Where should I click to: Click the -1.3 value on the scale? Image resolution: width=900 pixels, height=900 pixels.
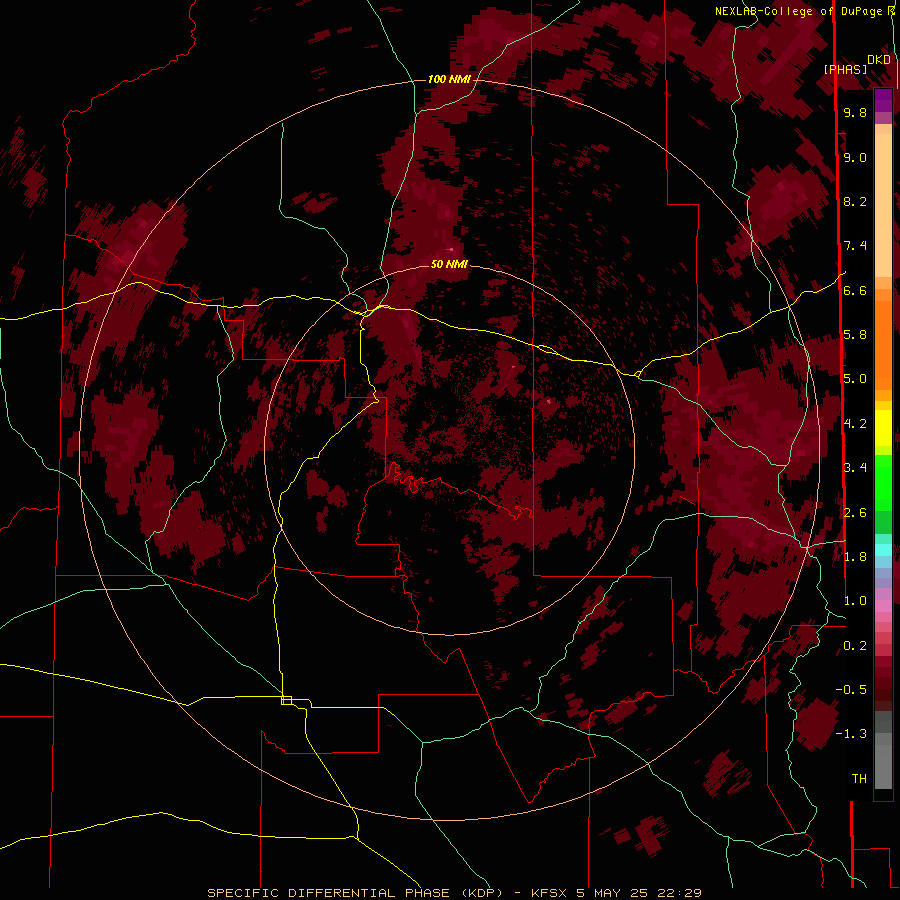(x=851, y=734)
